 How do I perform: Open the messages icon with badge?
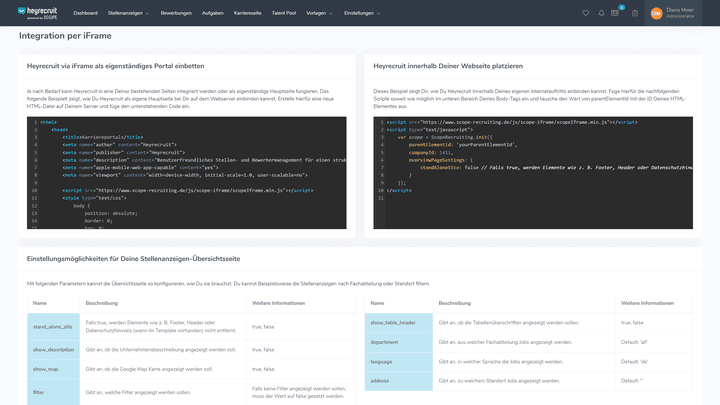pos(615,13)
